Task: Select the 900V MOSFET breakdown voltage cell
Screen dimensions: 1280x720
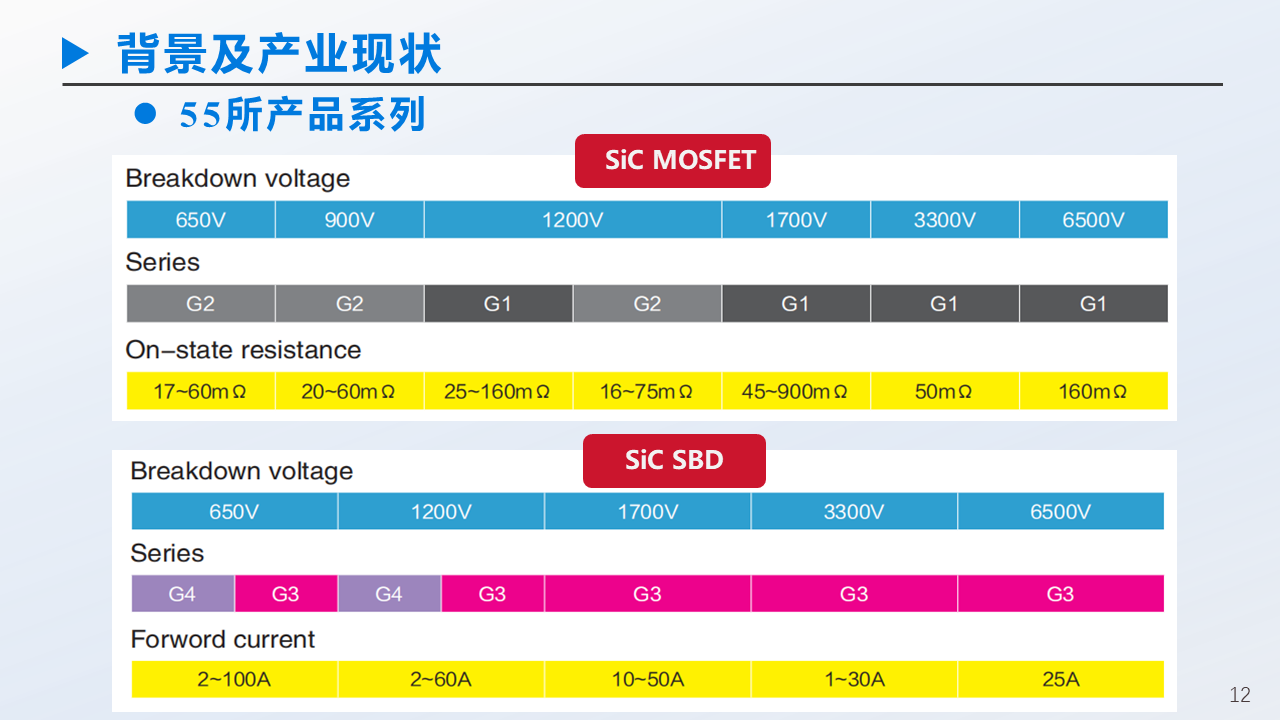Action: [349, 220]
